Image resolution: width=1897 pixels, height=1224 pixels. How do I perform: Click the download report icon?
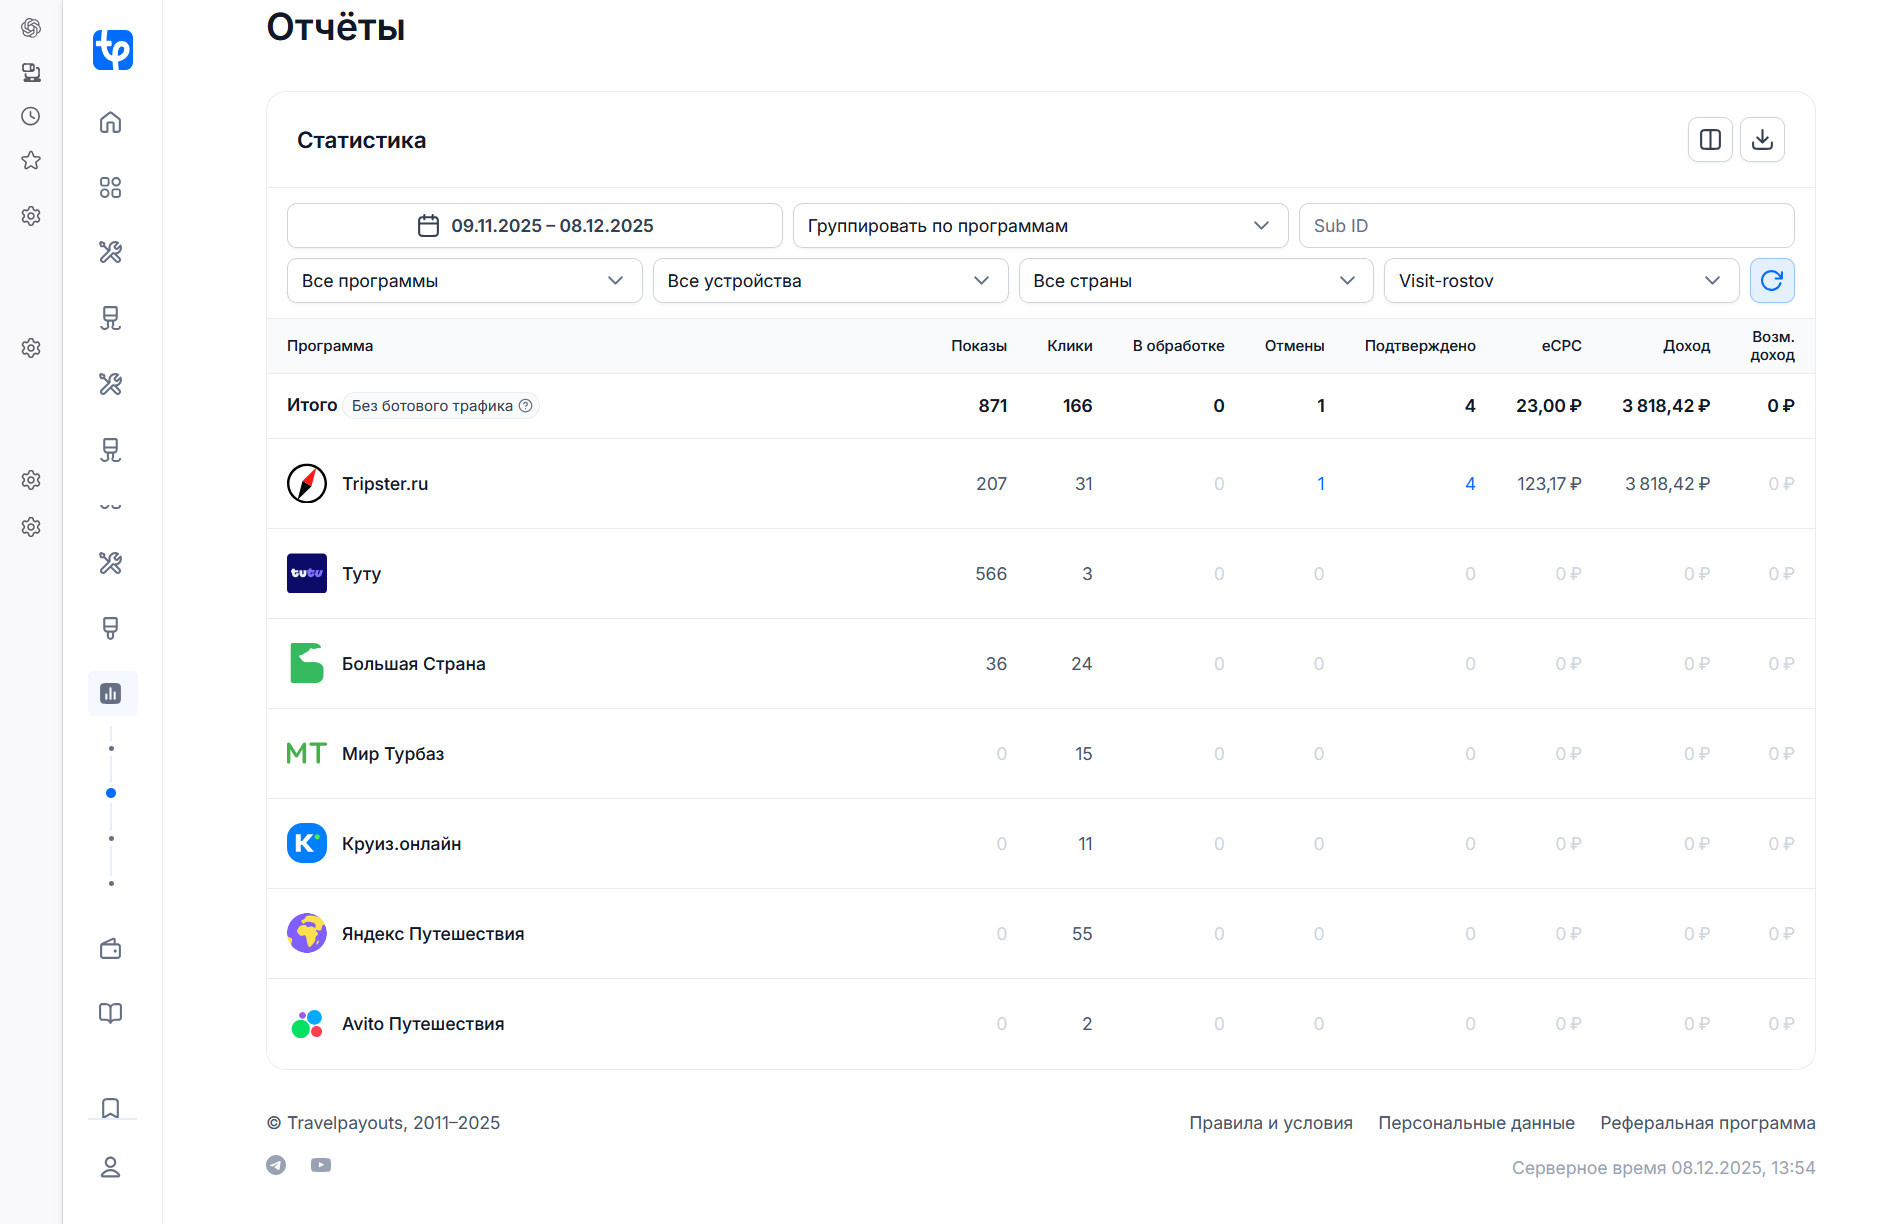point(1762,140)
